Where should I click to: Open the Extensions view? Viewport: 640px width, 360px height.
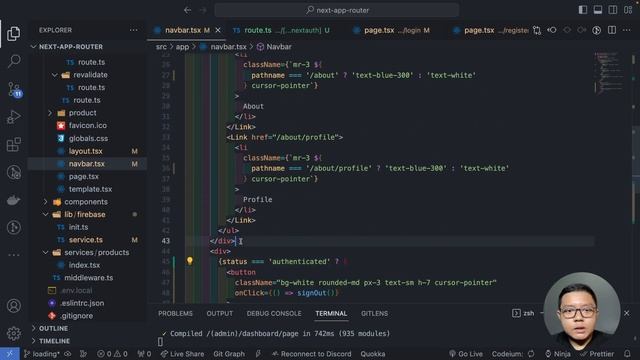tap(13, 144)
